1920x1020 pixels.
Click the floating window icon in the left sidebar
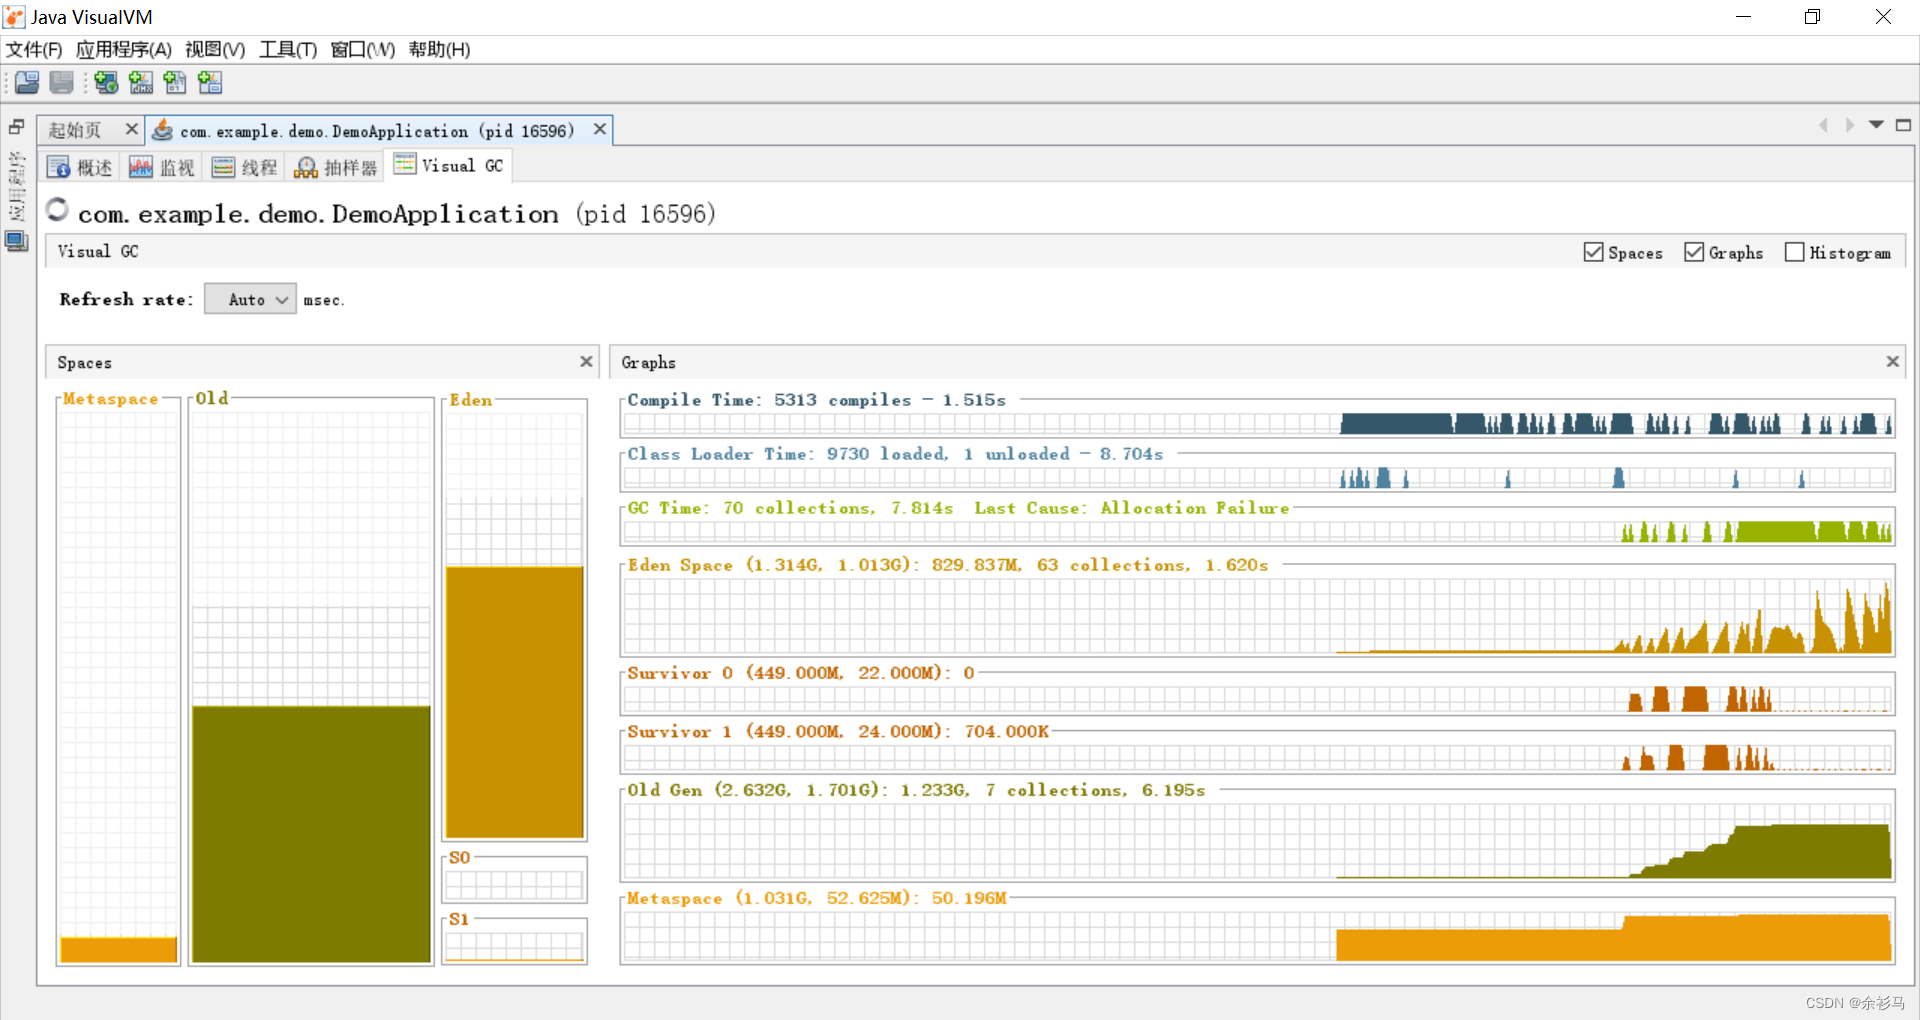tap(15, 127)
